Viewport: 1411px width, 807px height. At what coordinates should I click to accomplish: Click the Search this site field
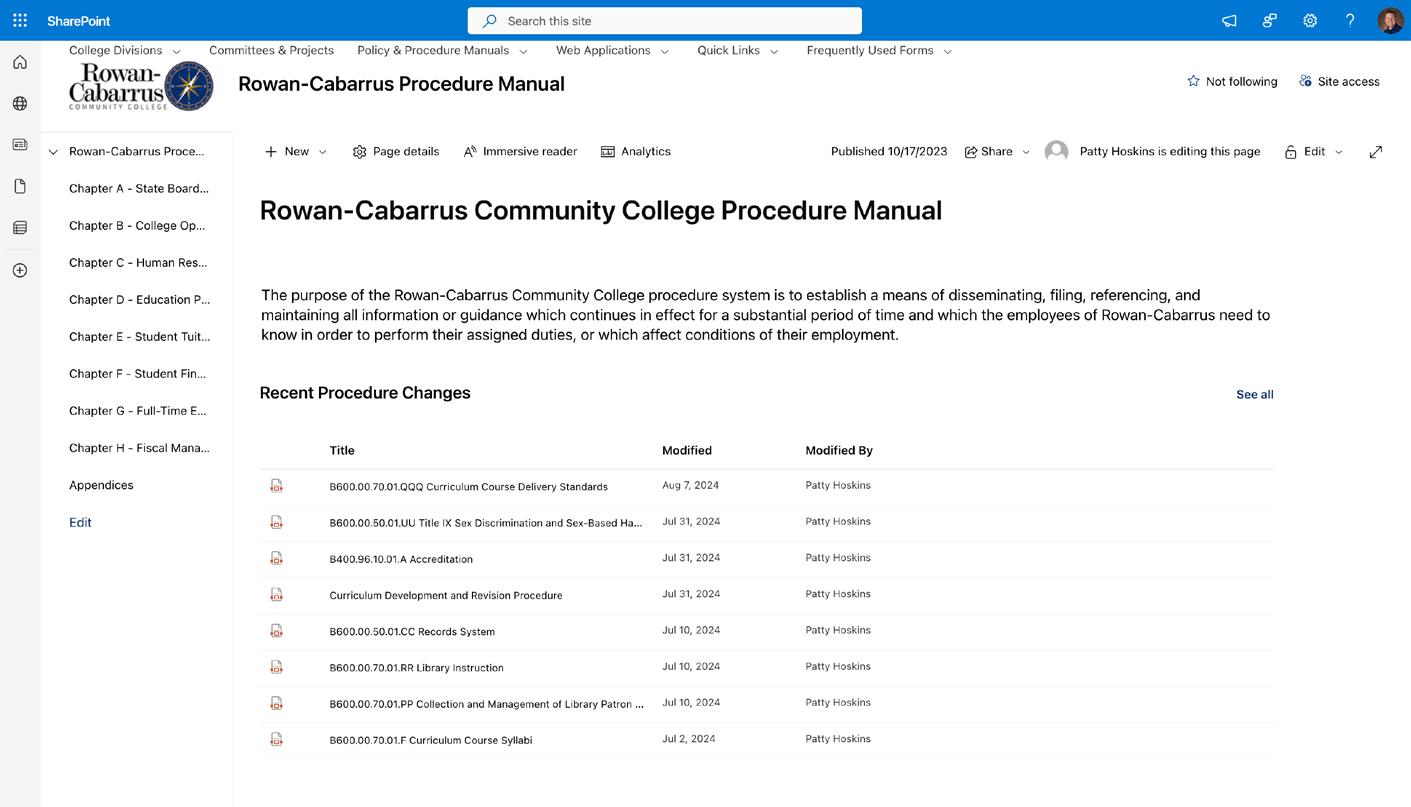(x=664, y=21)
